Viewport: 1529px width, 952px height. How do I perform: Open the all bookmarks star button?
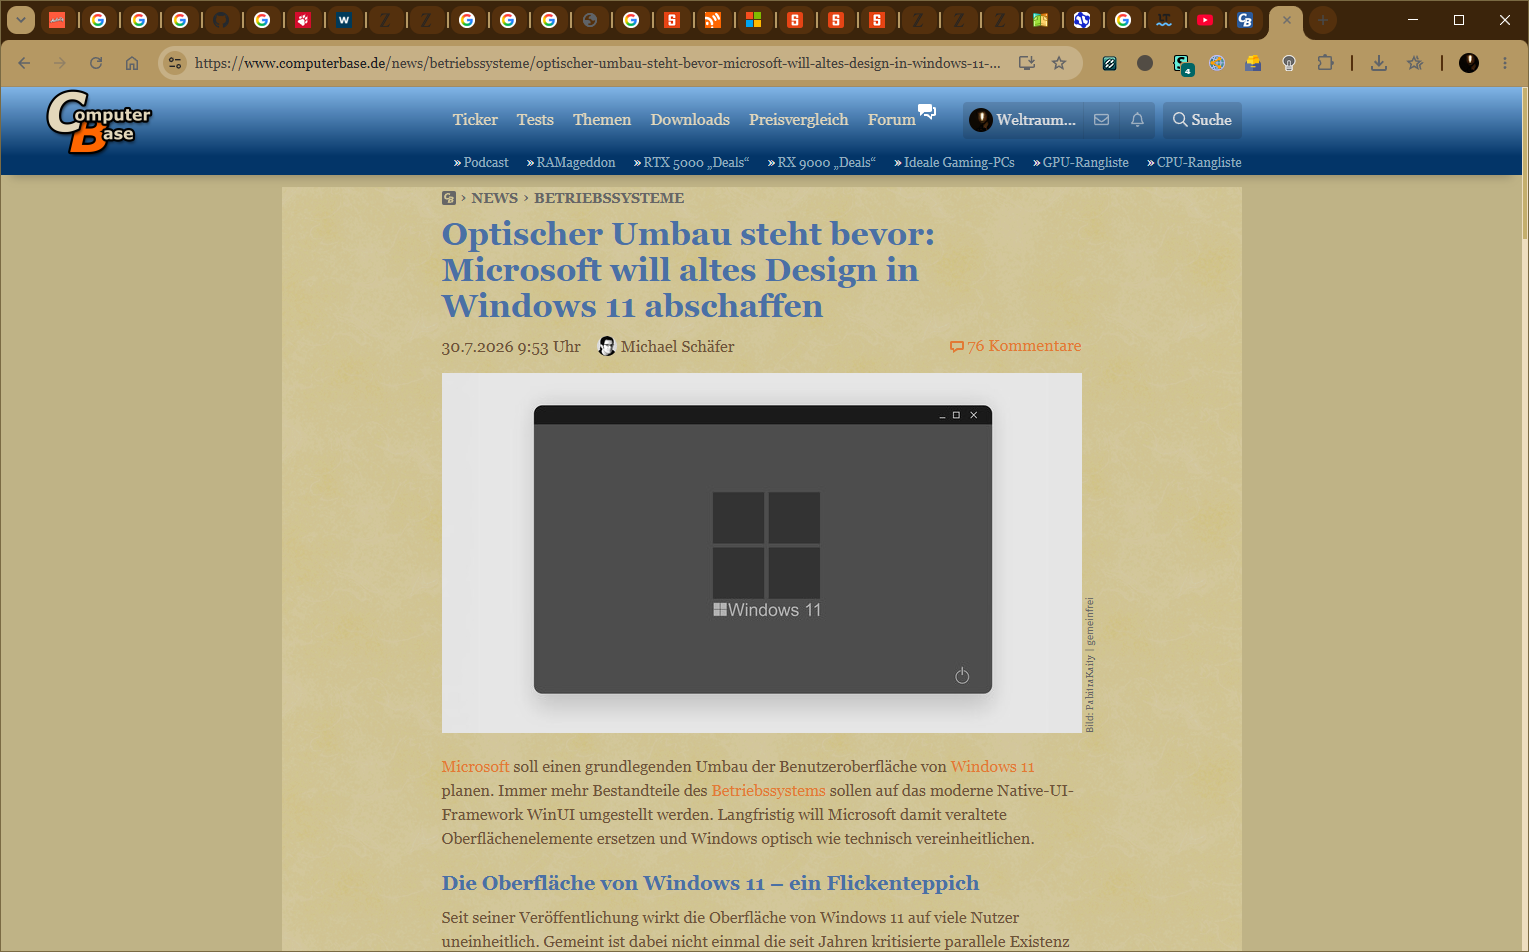click(x=1415, y=63)
